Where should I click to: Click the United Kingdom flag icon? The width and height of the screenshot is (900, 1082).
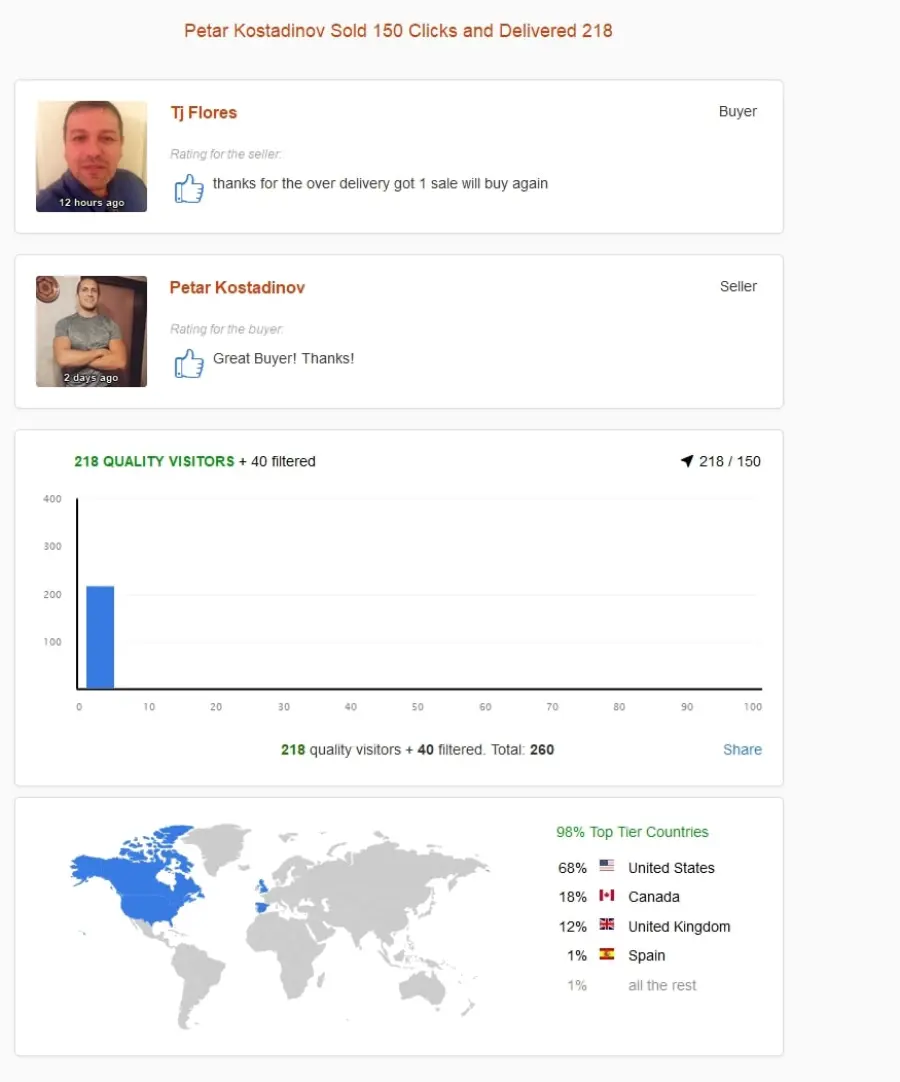pos(607,925)
